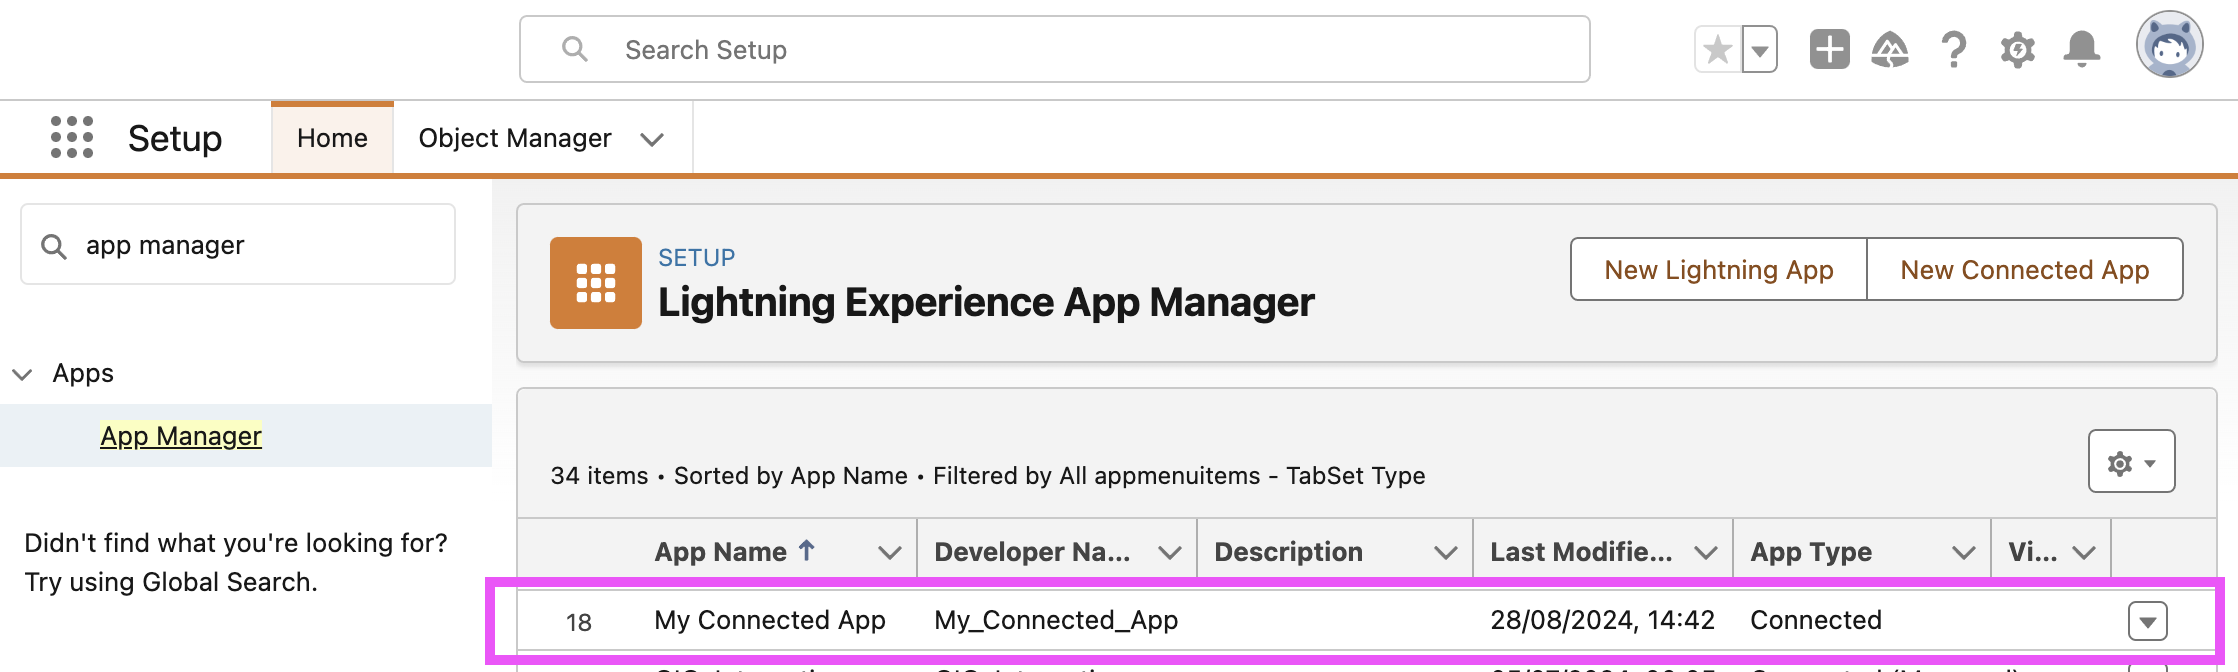Click the Trailhead guidance icon
Screen dimensions: 2238x672
[1889, 49]
